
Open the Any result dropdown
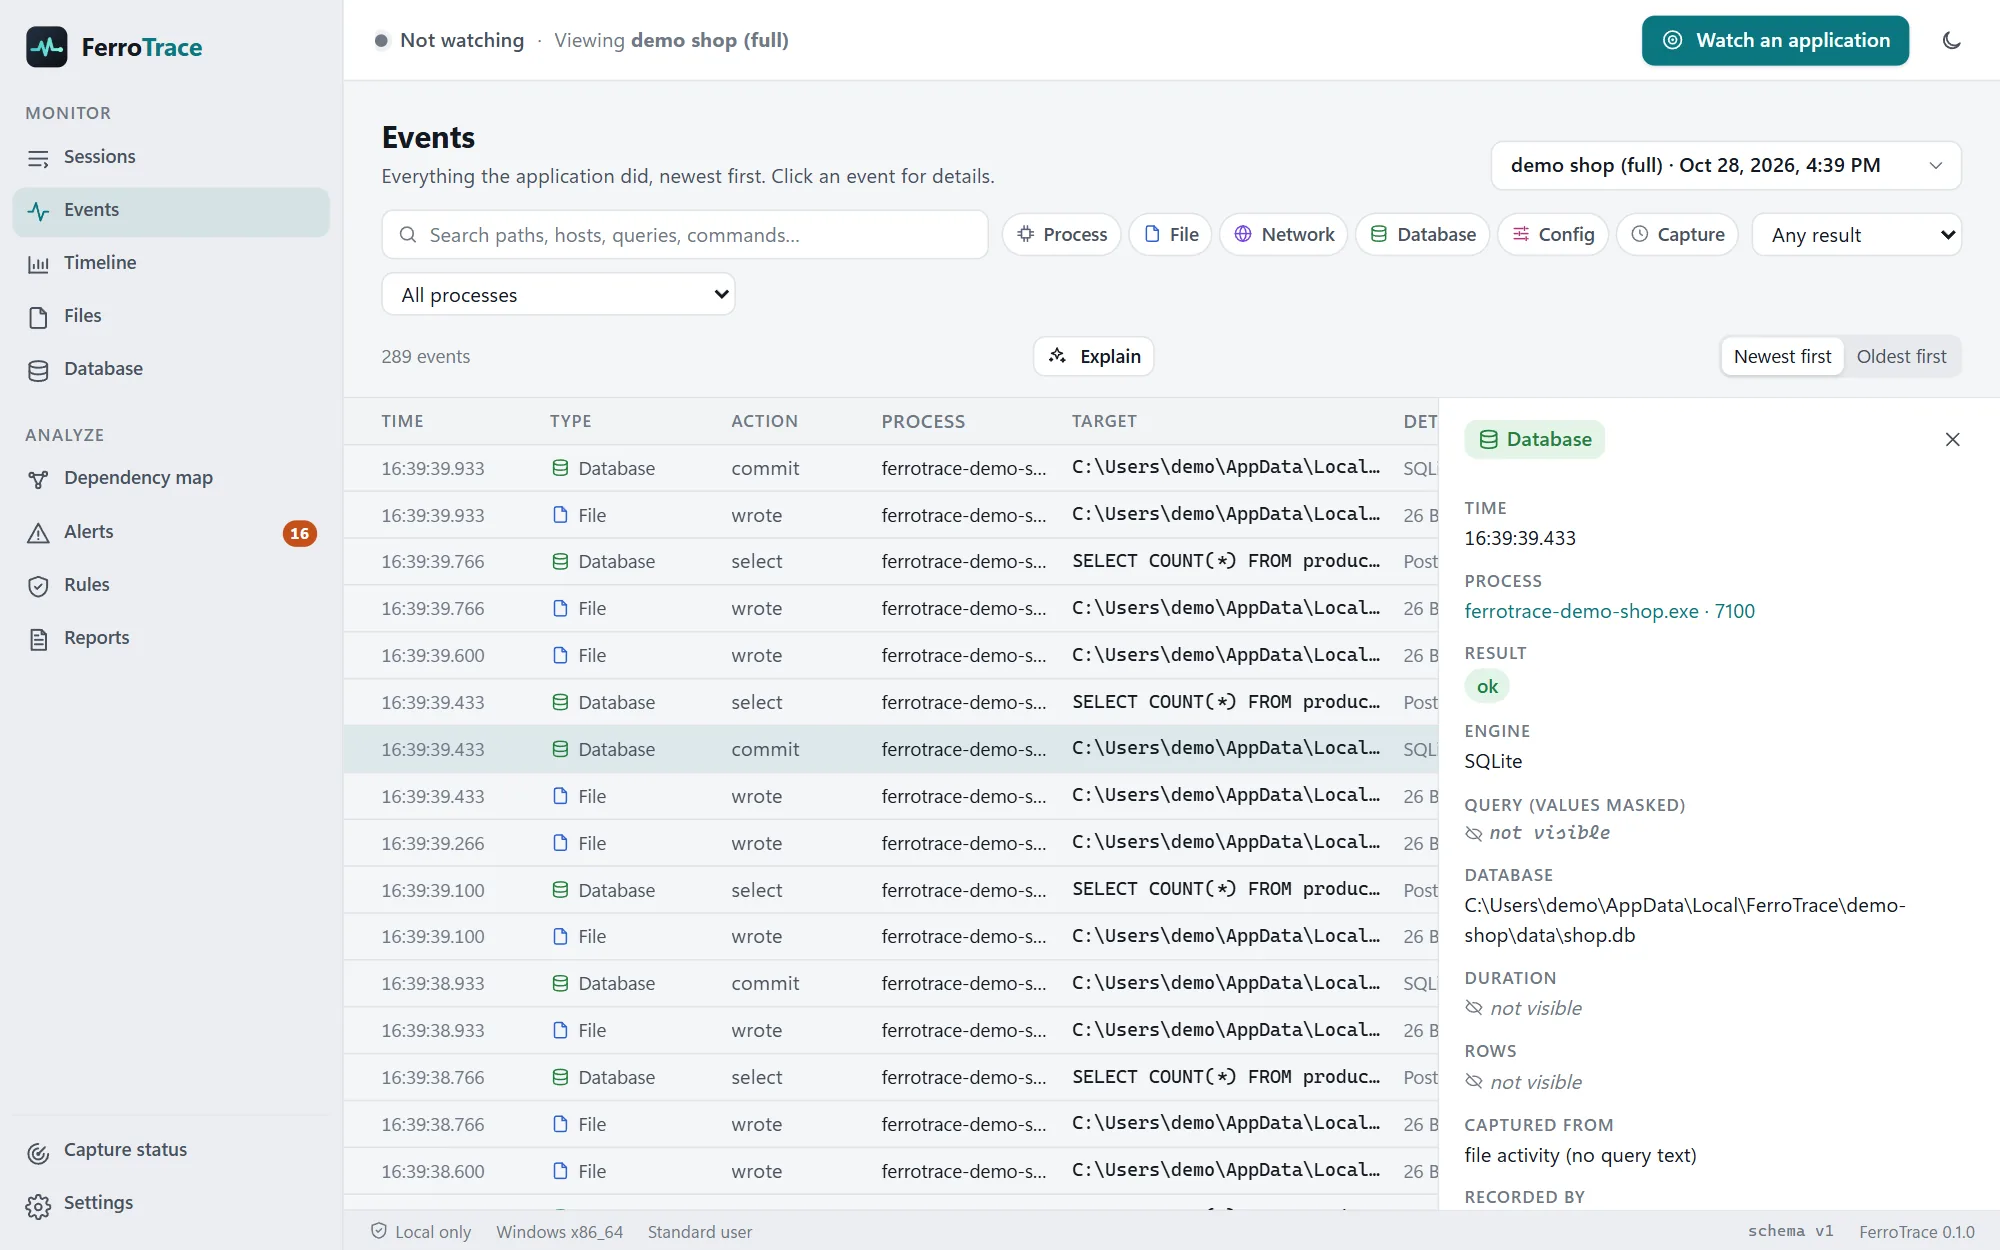pyautogui.click(x=1857, y=235)
